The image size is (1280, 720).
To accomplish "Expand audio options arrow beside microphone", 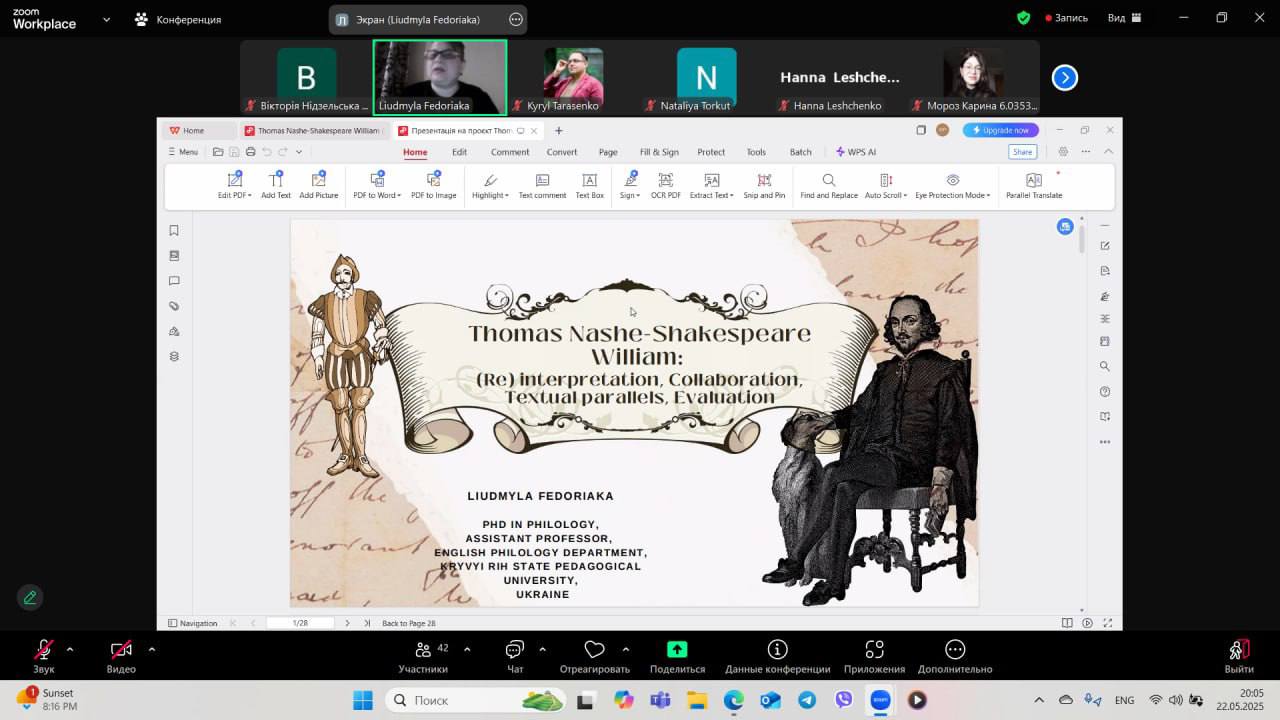I will 70,649.
